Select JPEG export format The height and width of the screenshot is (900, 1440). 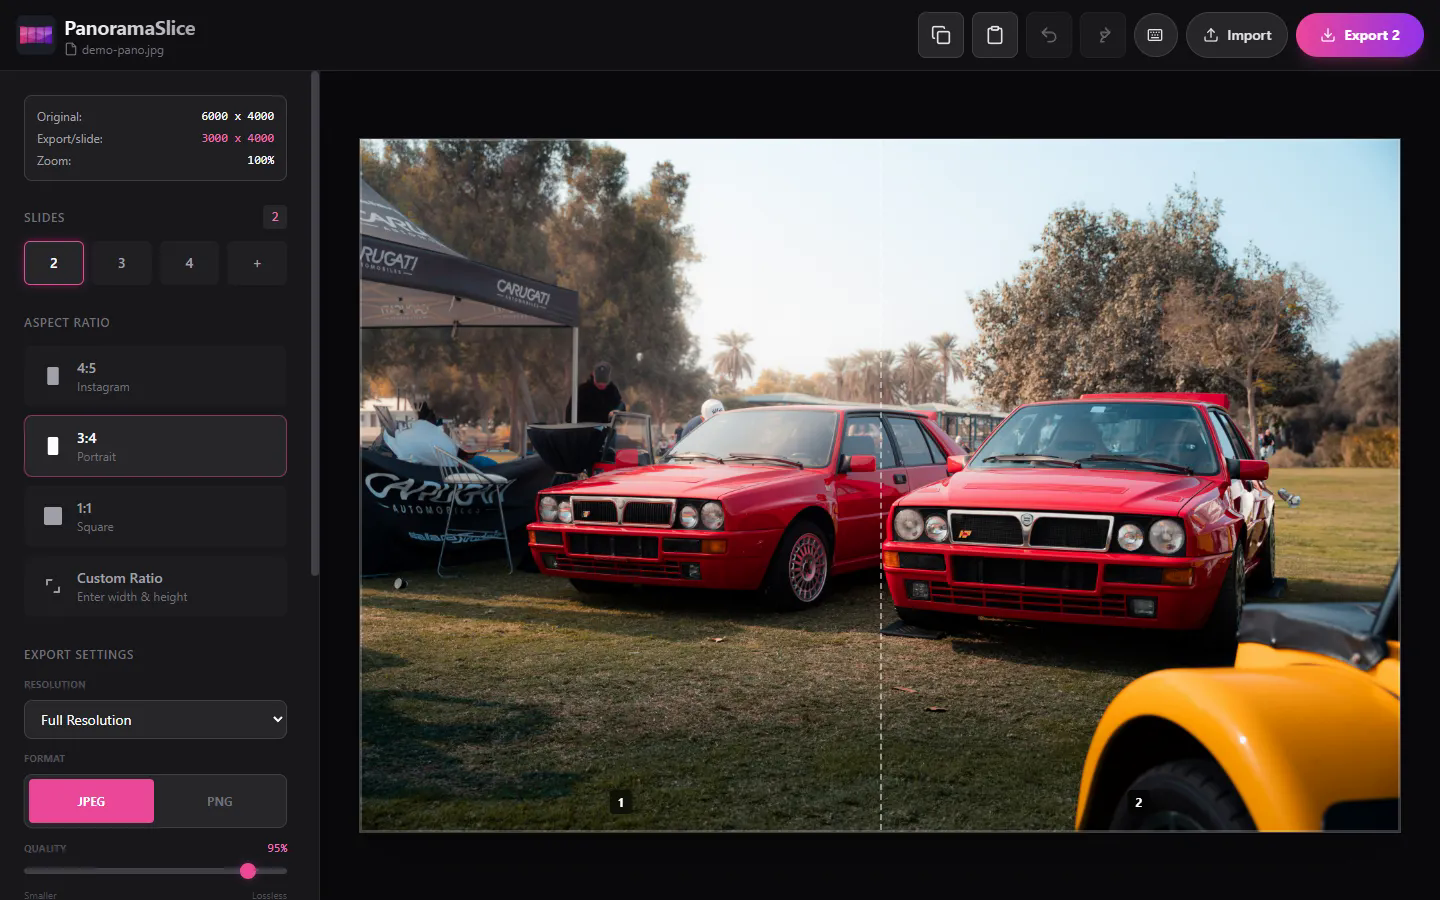pyautogui.click(x=91, y=801)
